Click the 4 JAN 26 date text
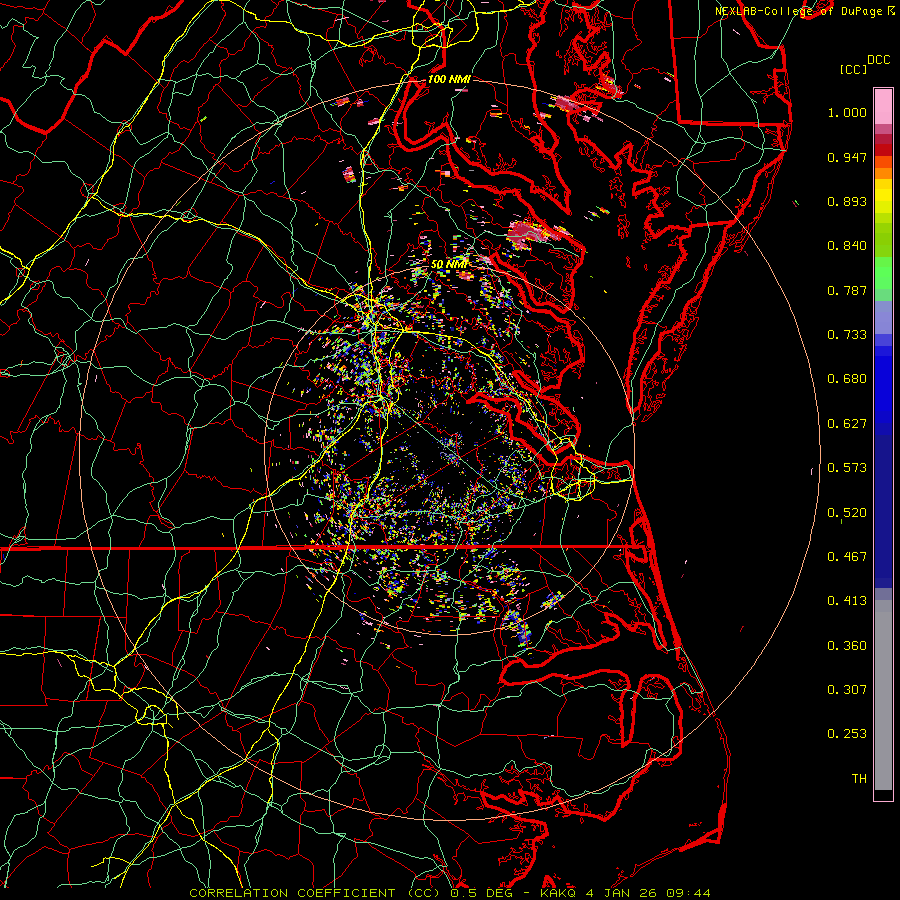The height and width of the screenshot is (900, 900). (622, 893)
